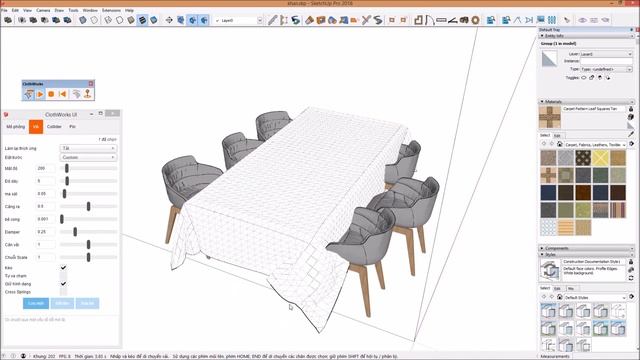Click the Damper slider
Screen dimensions: 640x360
point(88,232)
